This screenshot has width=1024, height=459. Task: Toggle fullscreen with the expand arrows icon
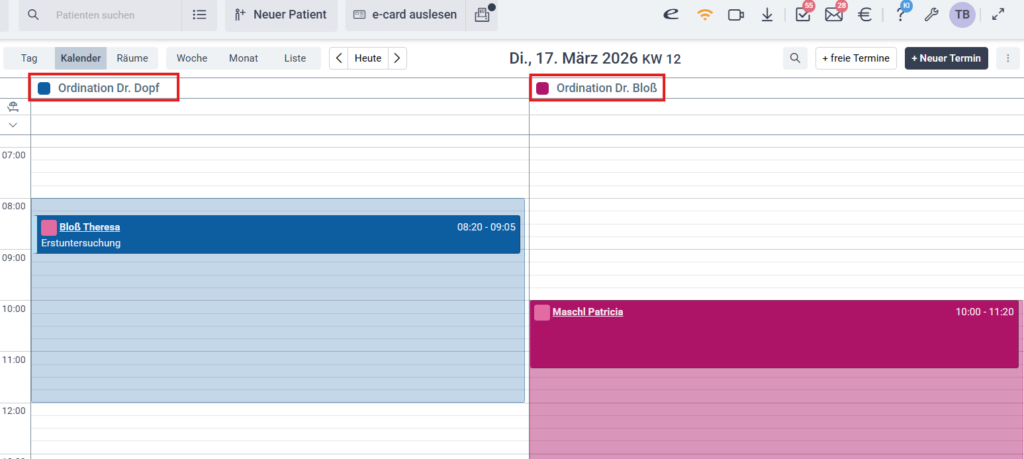(997, 15)
